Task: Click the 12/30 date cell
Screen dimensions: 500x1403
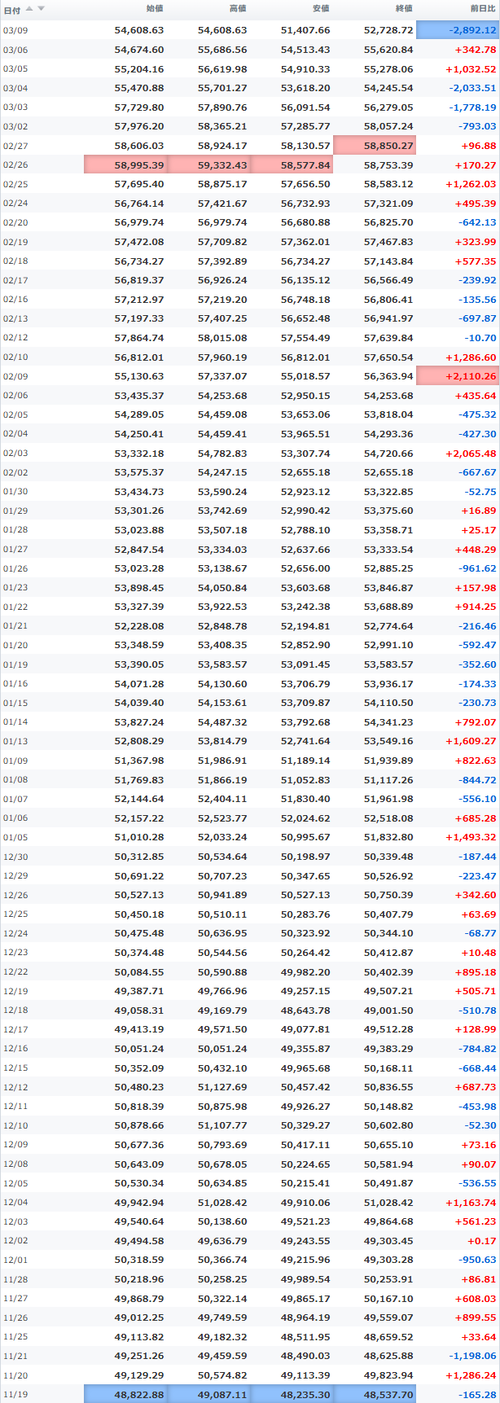Action: (15, 857)
